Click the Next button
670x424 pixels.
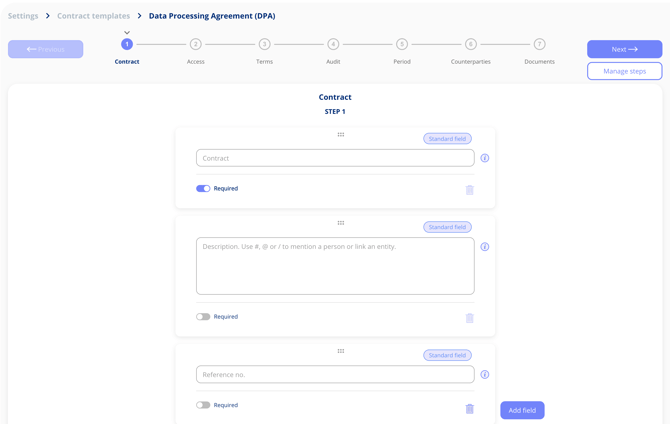[624, 49]
